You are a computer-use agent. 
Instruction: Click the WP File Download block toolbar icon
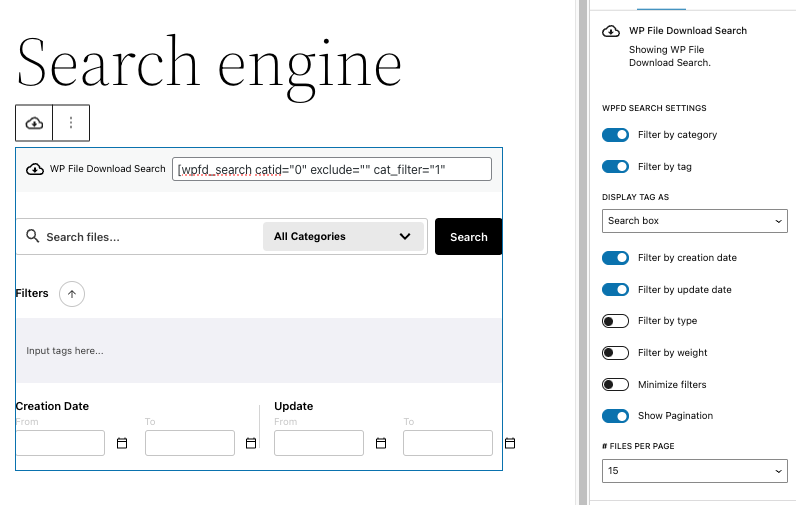[34, 123]
